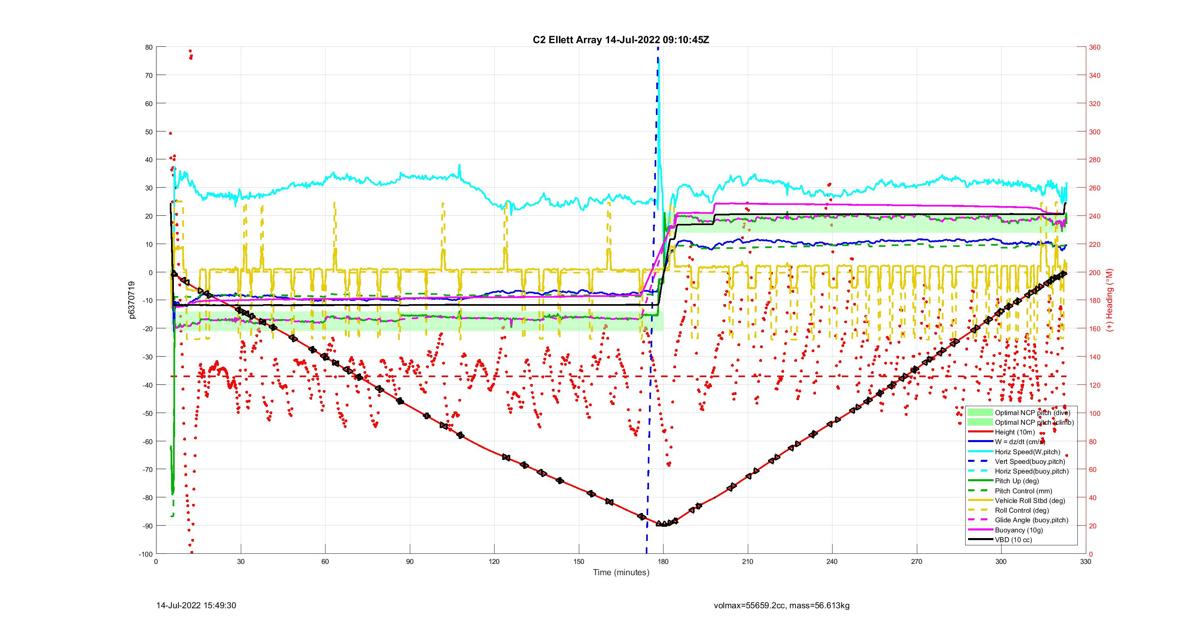The width and height of the screenshot is (1200, 622).
Task: Click the x-axis tick label '120'
Action: point(495,562)
